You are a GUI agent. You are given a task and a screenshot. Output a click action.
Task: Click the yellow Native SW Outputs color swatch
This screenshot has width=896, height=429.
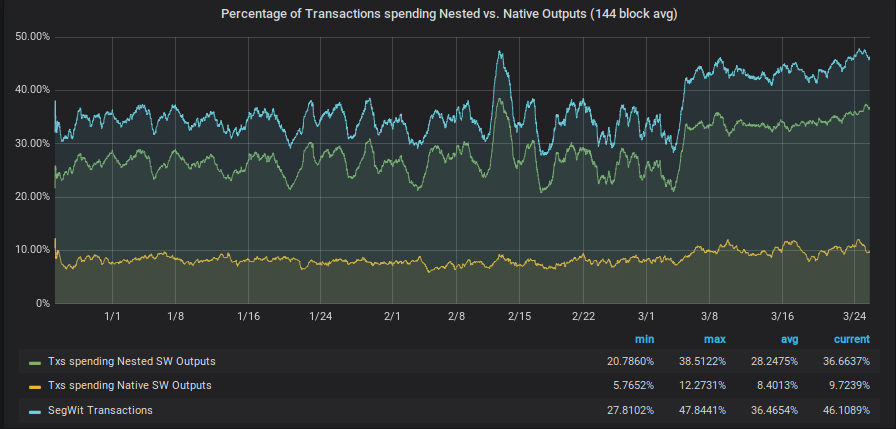point(35,386)
